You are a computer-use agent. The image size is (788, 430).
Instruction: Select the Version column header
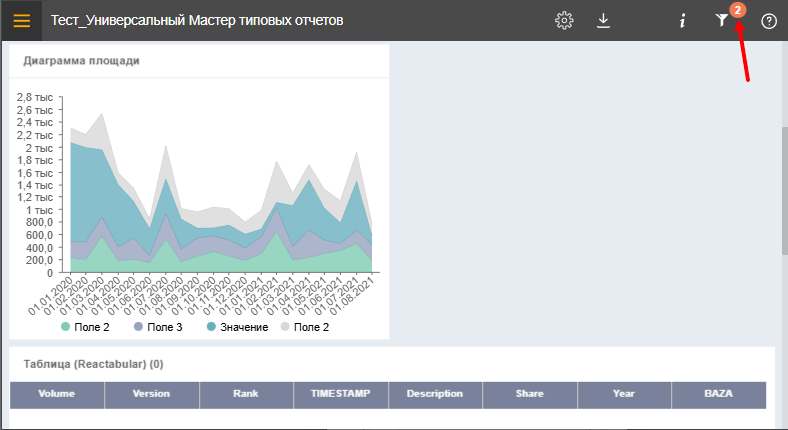[x=152, y=394]
